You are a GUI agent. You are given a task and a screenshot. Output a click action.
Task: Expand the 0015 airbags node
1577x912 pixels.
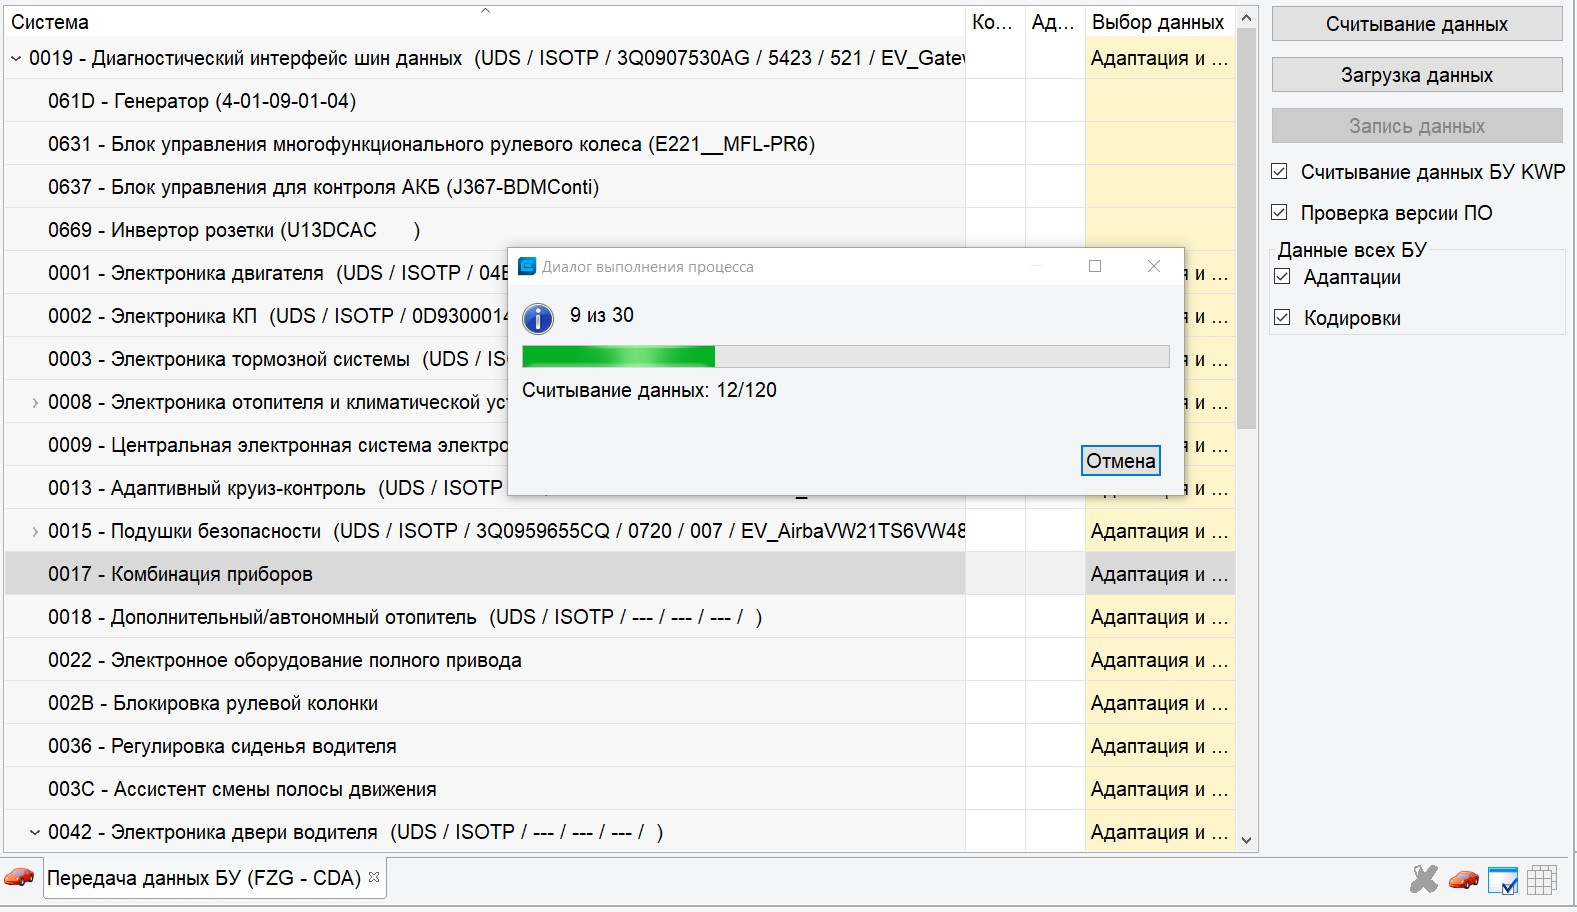(35, 532)
